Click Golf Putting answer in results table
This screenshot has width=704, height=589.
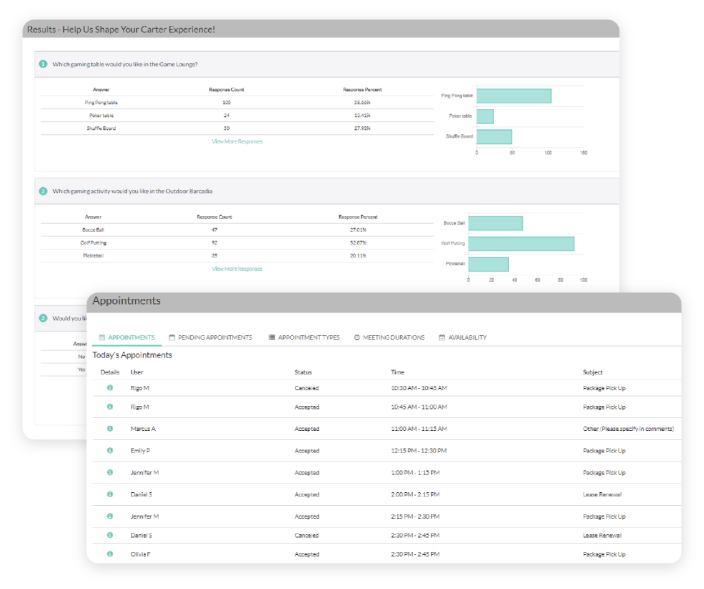click(93, 243)
